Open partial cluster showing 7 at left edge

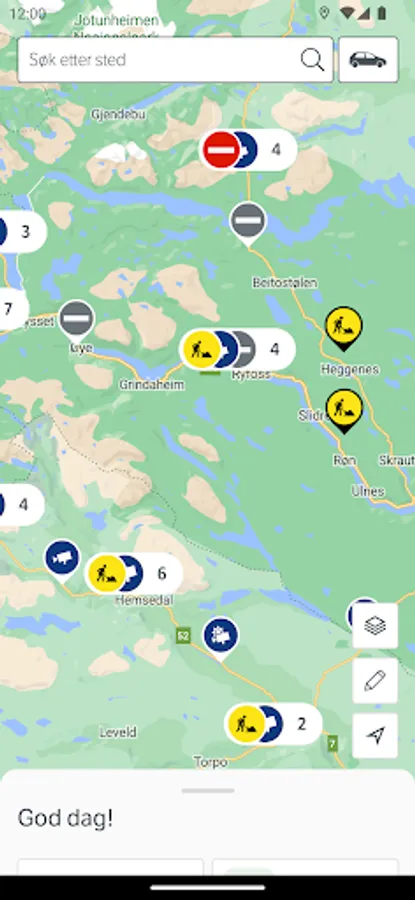coord(13,309)
